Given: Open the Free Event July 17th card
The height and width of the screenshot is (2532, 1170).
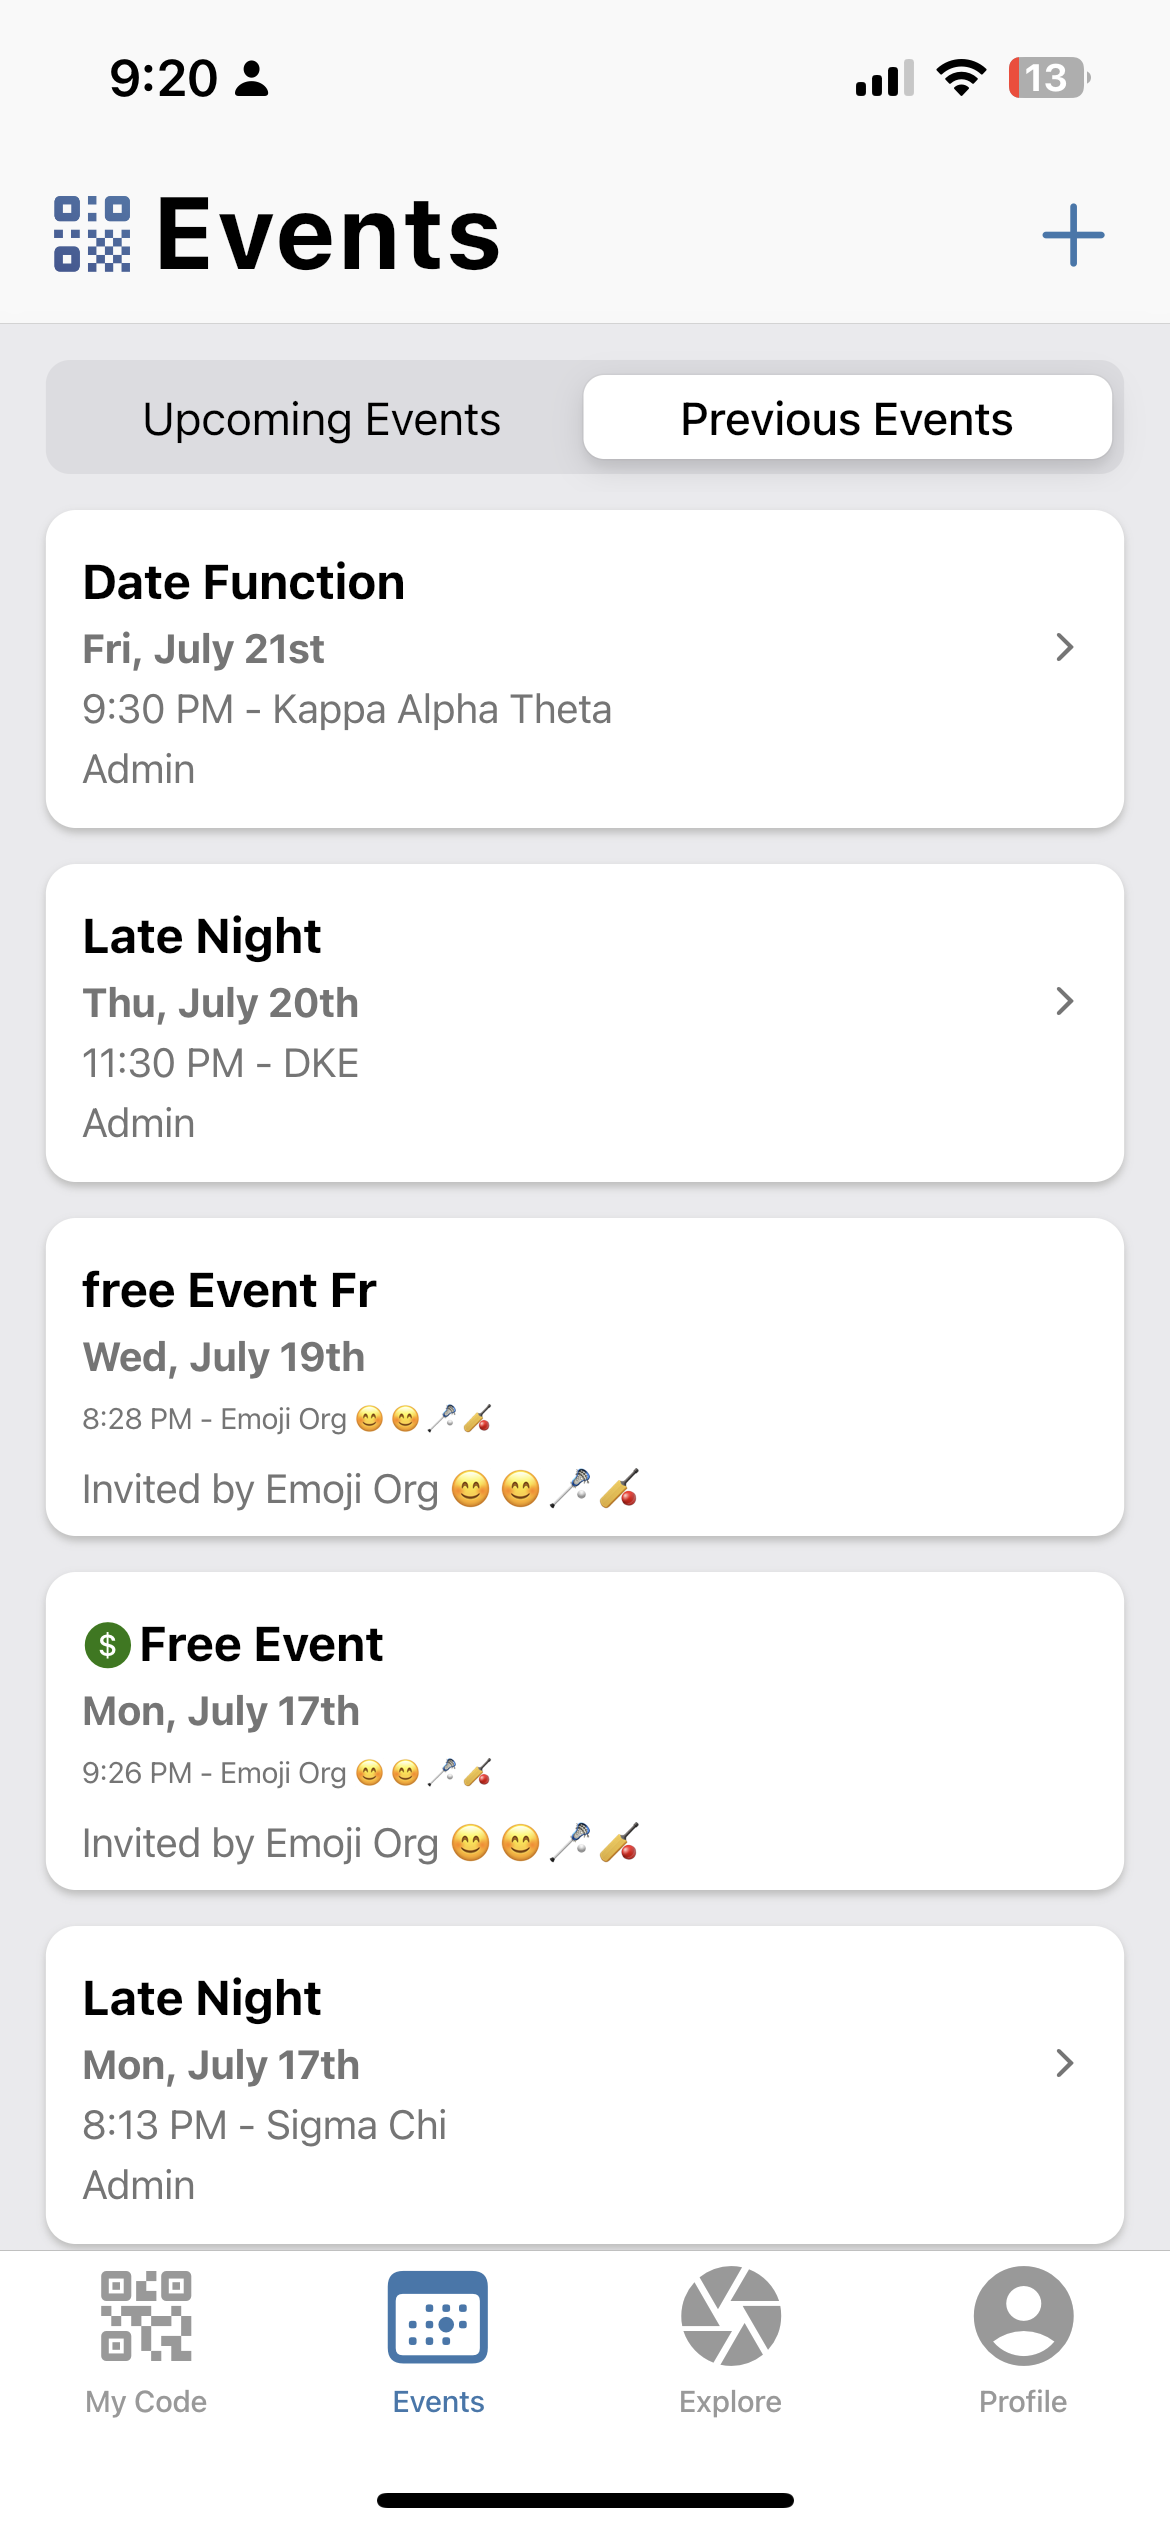Looking at the screenshot, I should (x=585, y=1731).
